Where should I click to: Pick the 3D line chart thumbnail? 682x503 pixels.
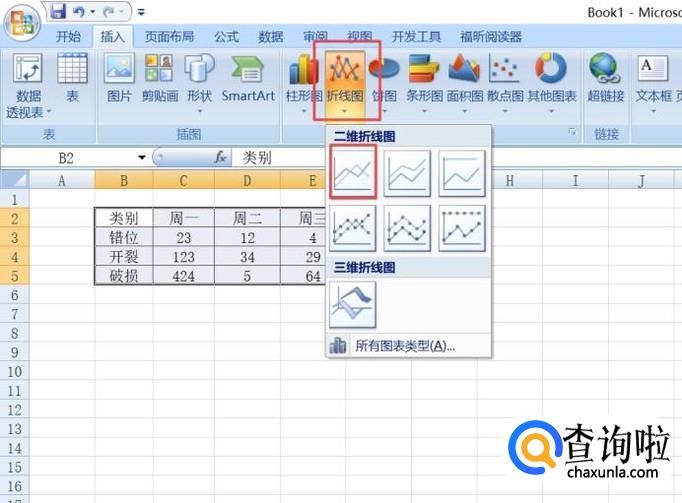click(353, 304)
